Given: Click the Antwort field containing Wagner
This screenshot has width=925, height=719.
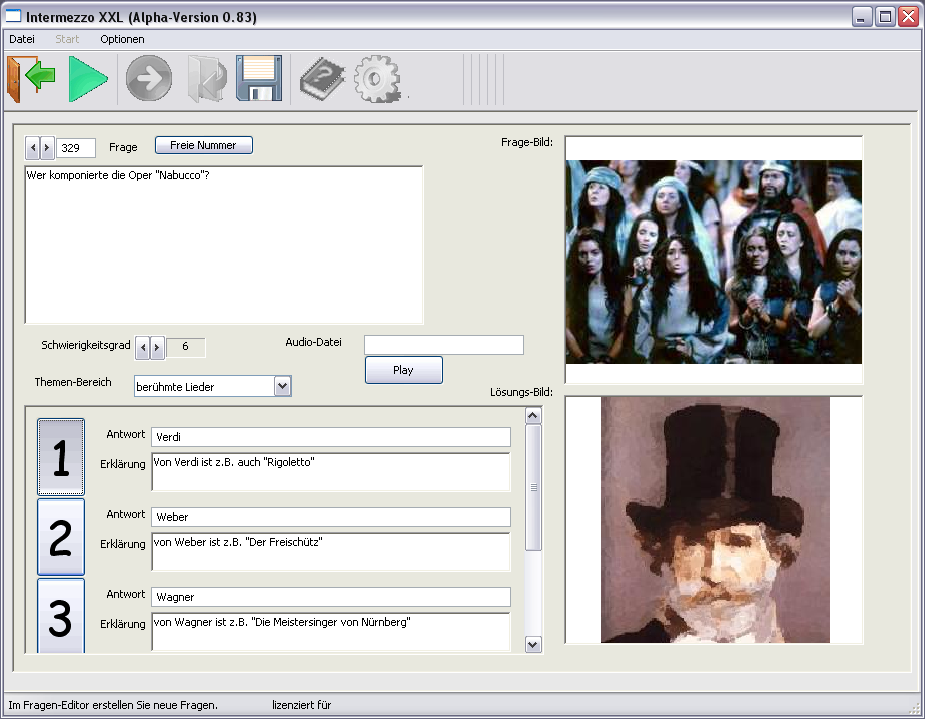Looking at the screenshot, I should [331, 597].
